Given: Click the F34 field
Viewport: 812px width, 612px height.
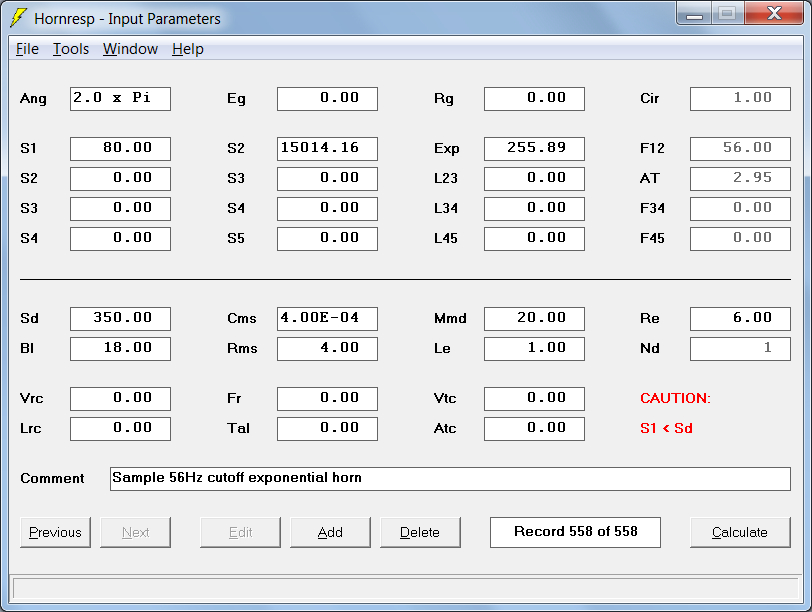Looking at the screenshot, I should pos(741,209).
